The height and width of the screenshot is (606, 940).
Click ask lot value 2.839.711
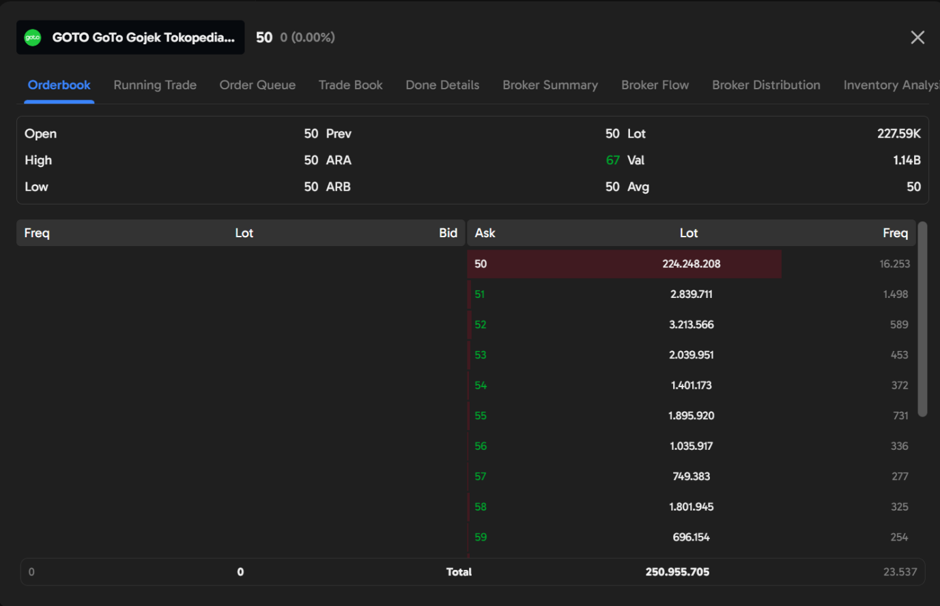[691, 294]
